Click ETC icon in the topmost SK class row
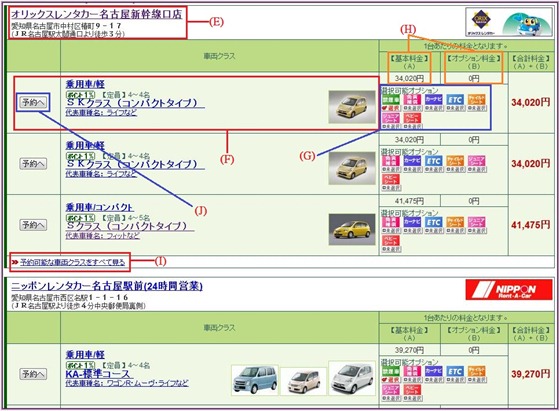 (x=455, y=99)
